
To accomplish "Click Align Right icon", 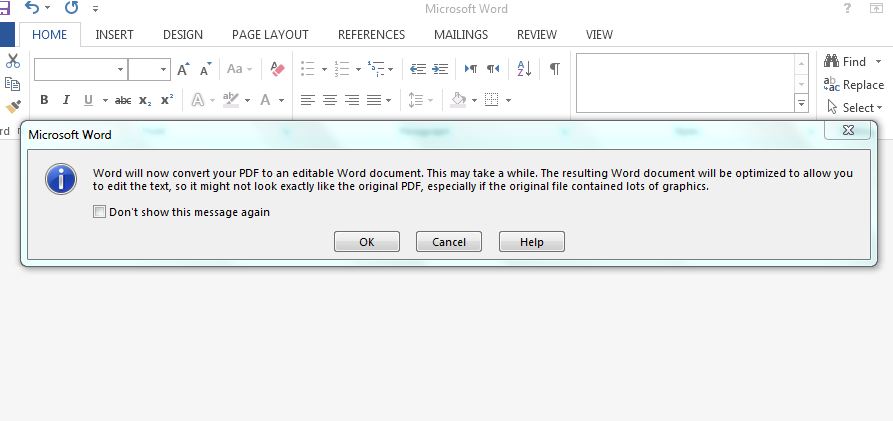I will (x=352, y=100).
